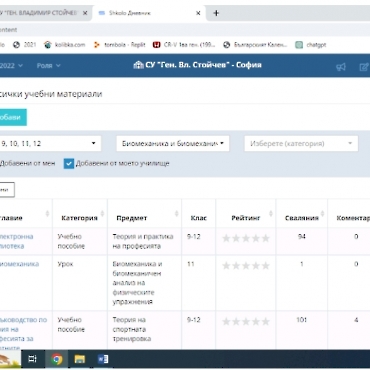The image size is (370, 370).
Task: Open Word from the taskbar
Action: pos(103,359)
